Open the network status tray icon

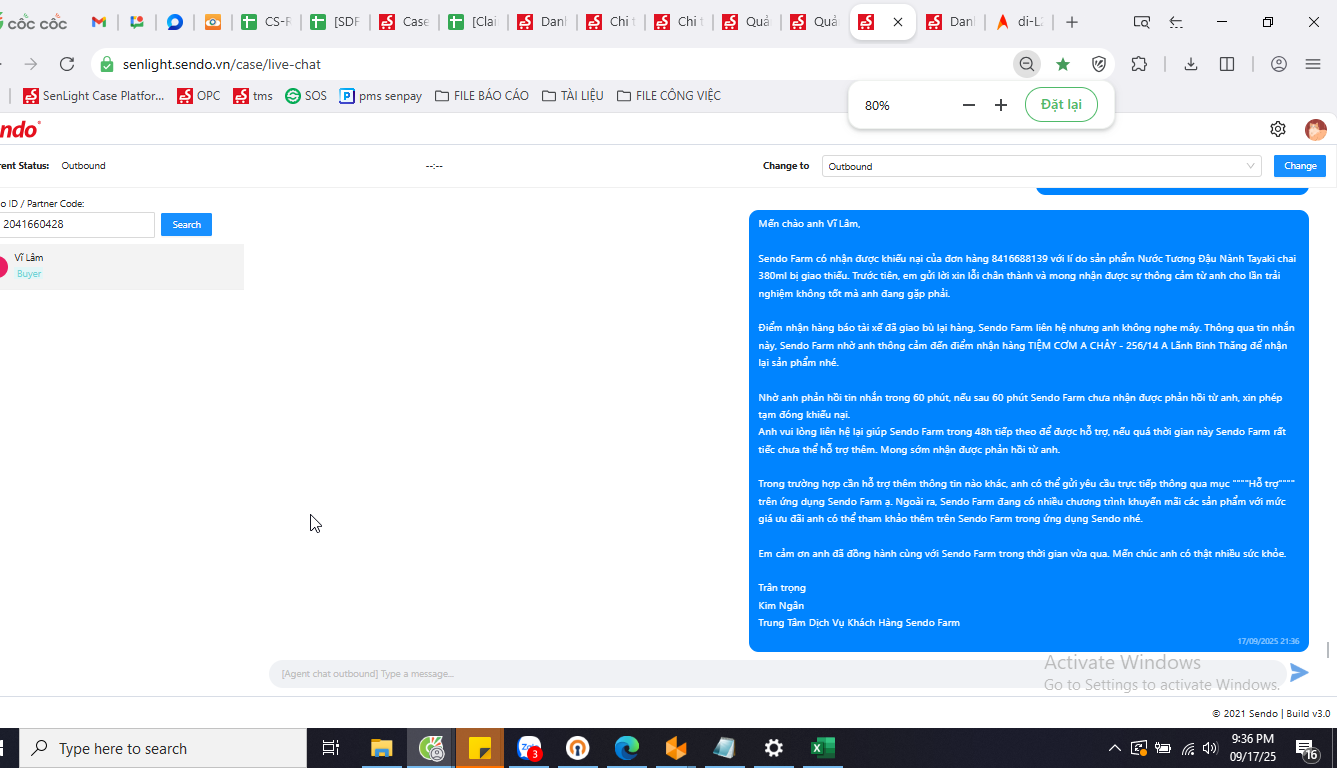point(1188,748)
